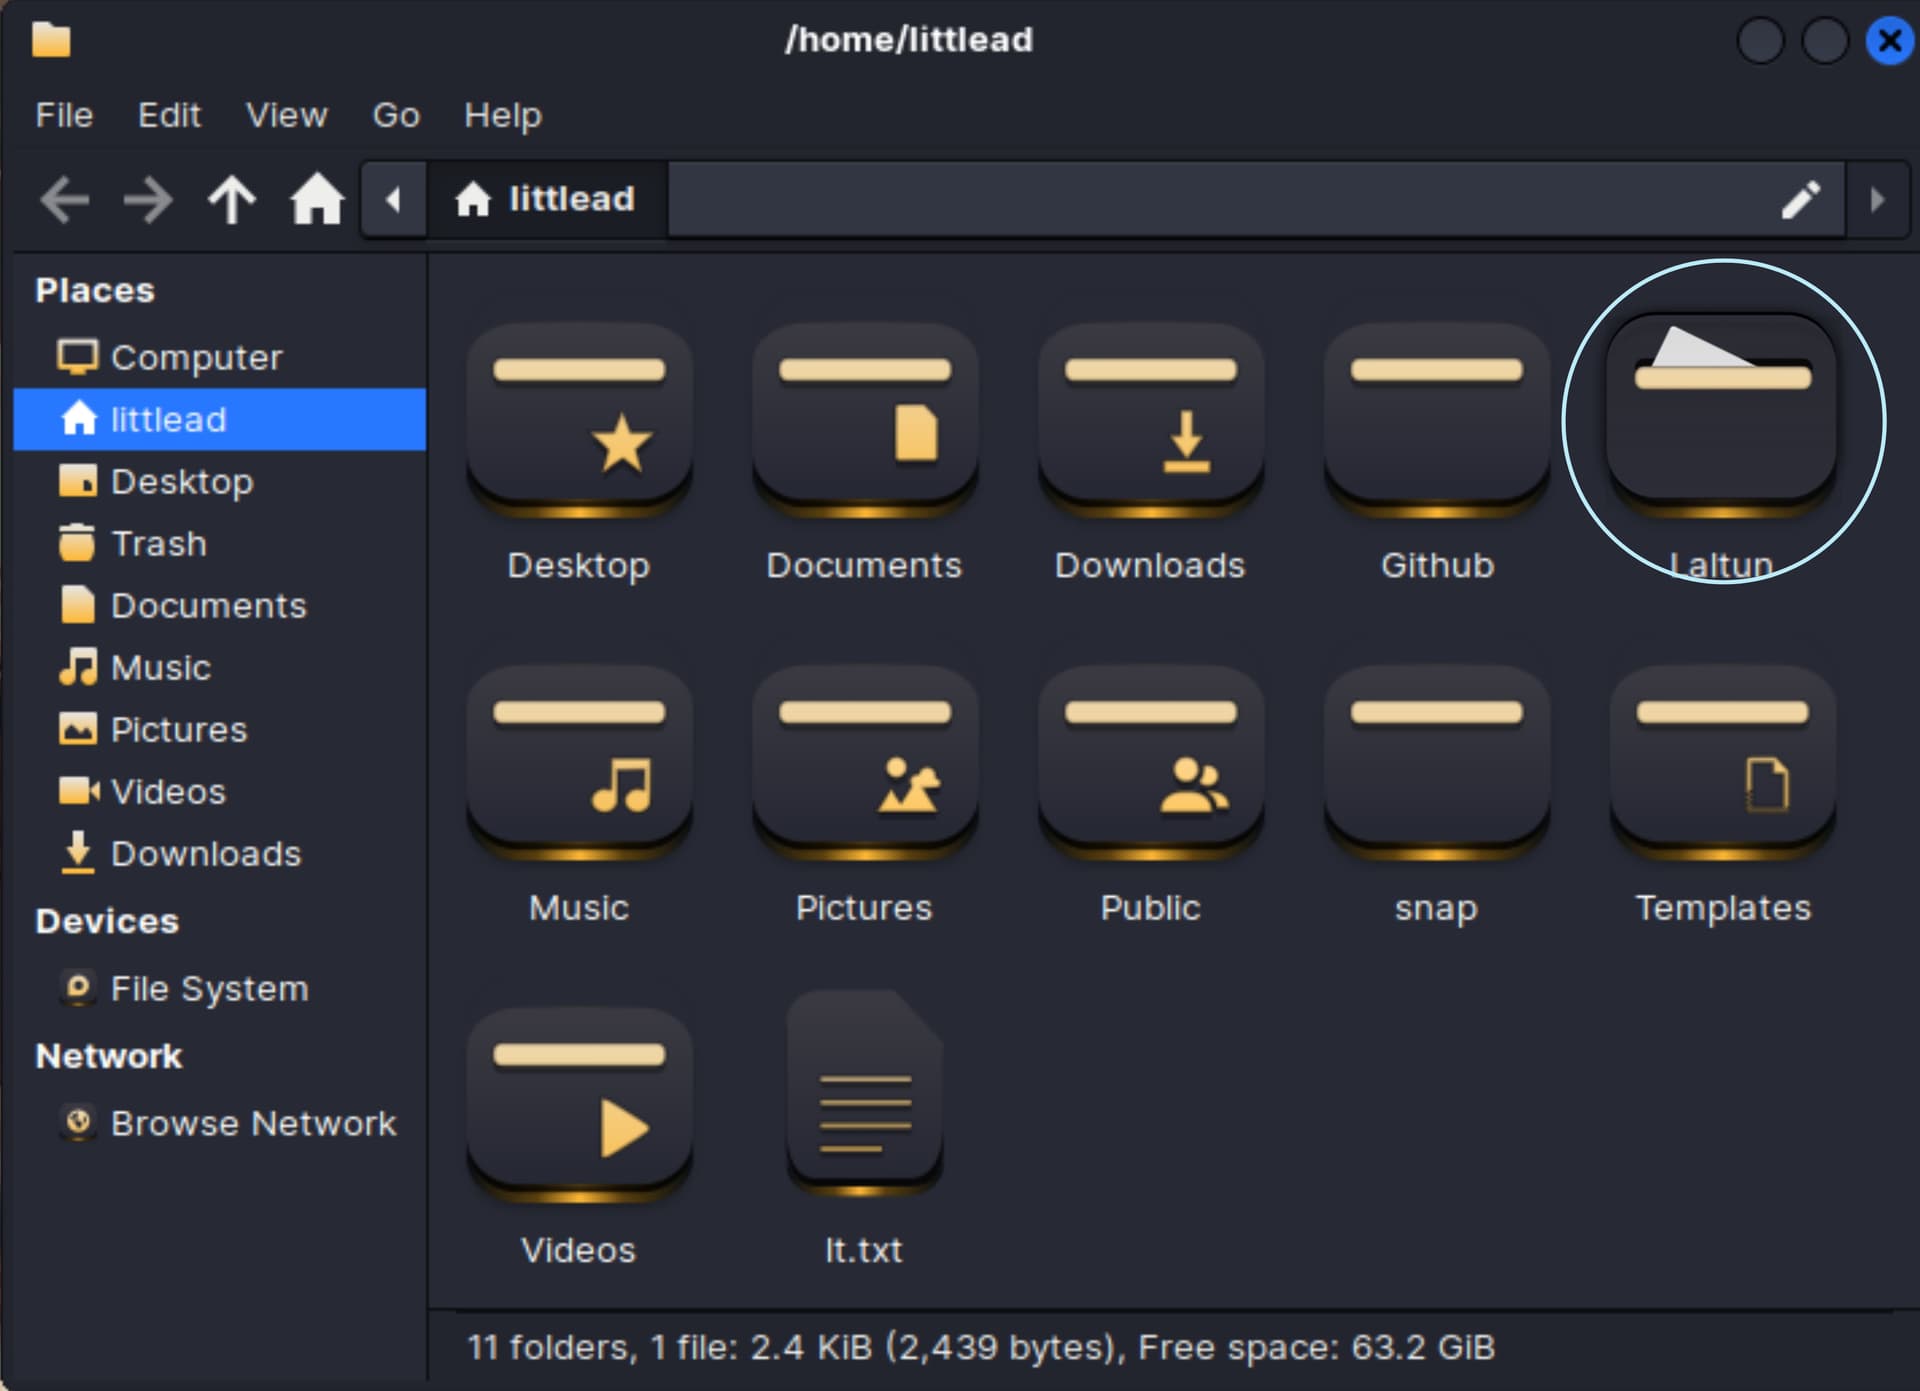Click the Github folder name label
1920x1391 pixels.
[x=1437, y=565]
